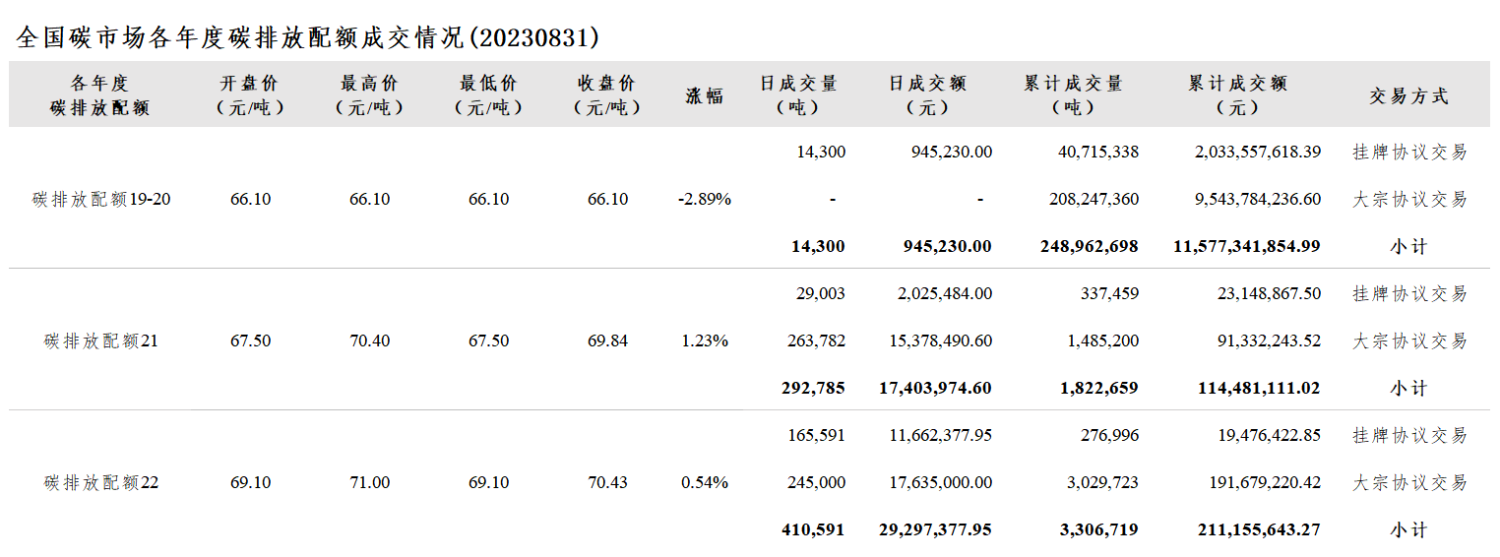Select the closing price 70.43
Image resolution: width=1500 pixels, height=557 pixels.
pyautogui.click(x=608, y=483)
